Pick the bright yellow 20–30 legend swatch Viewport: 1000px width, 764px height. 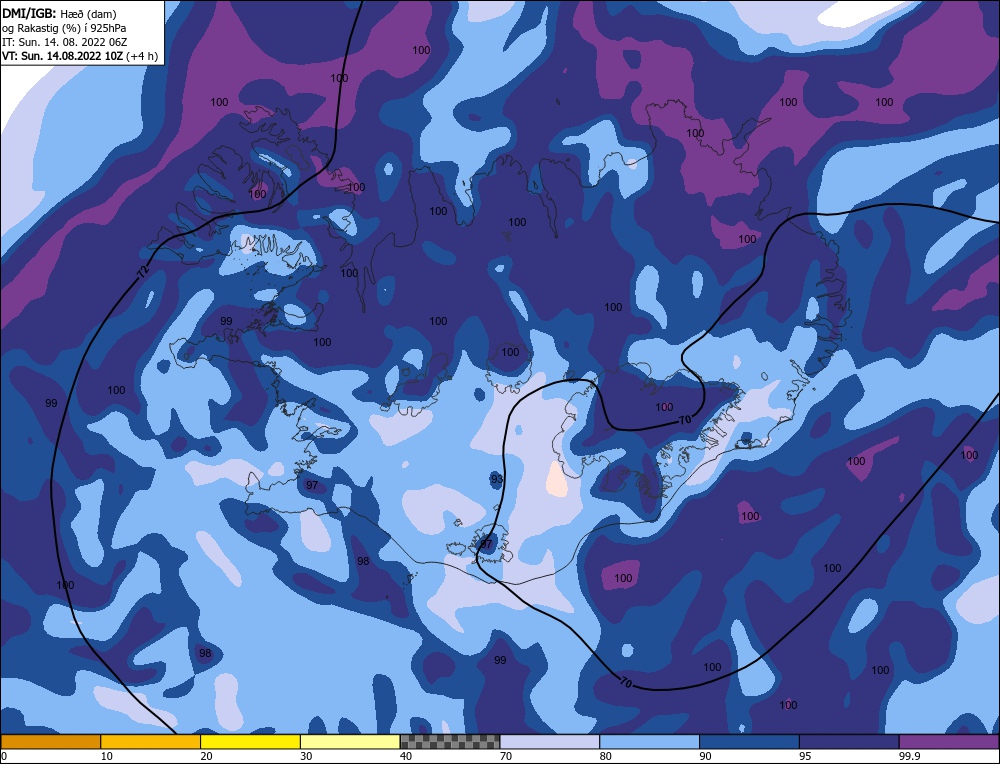[250, 742]
